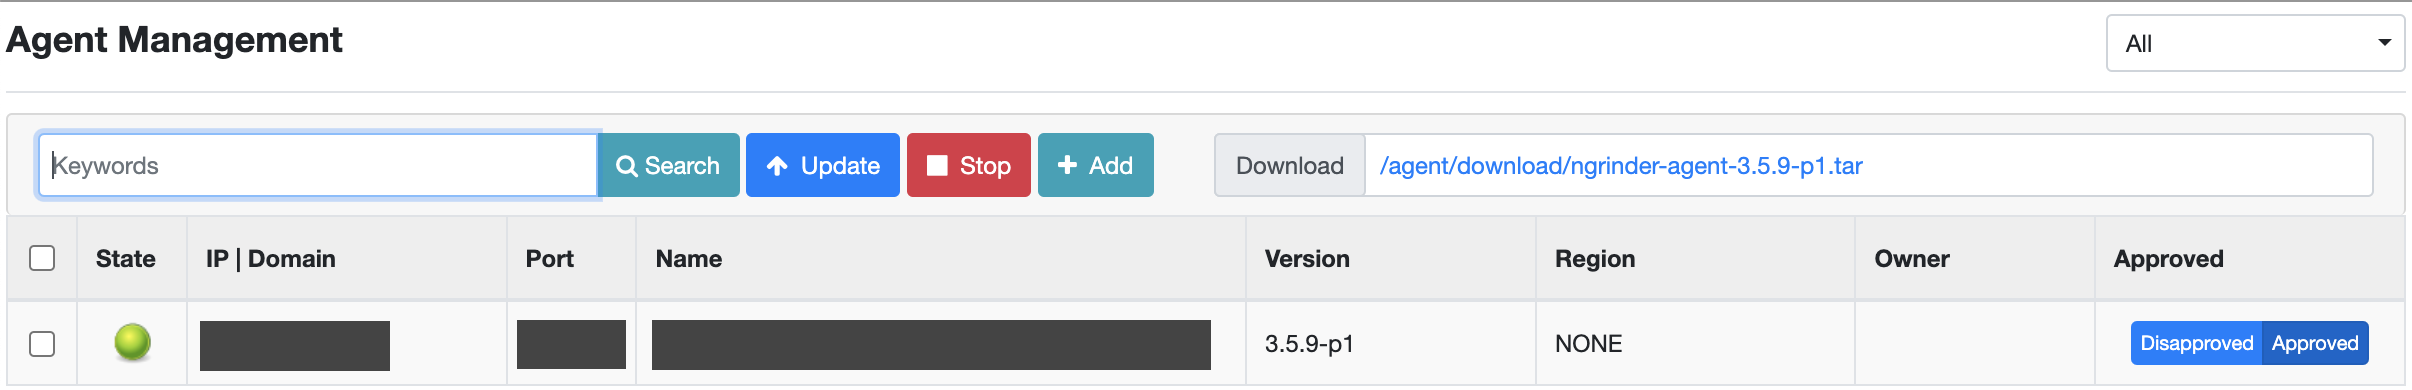The width and height of the screenshot is (2412, 390).
Task: Click the square stop icon
Action: (937, 165)
